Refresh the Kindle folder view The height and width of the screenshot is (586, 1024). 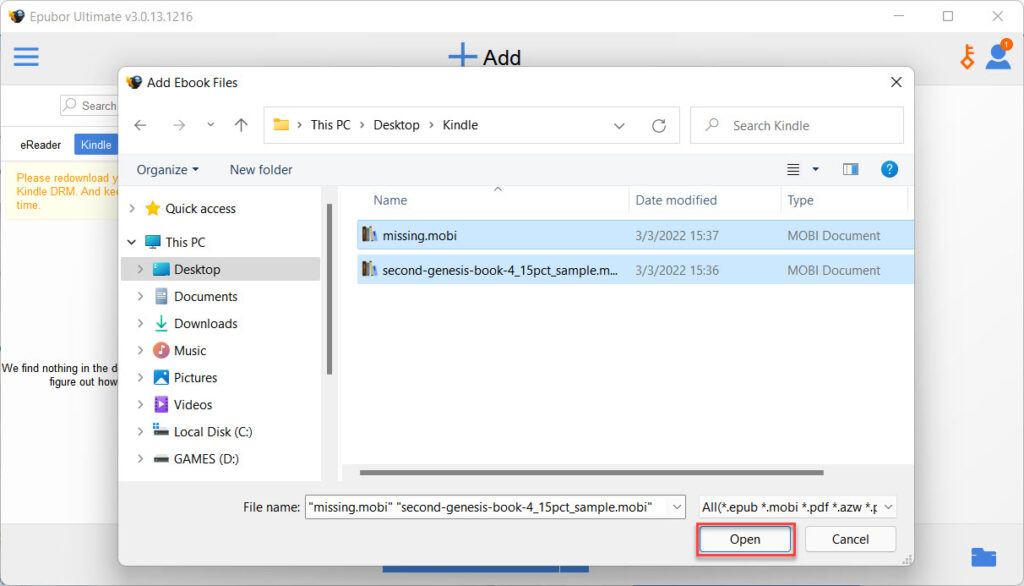658,125
